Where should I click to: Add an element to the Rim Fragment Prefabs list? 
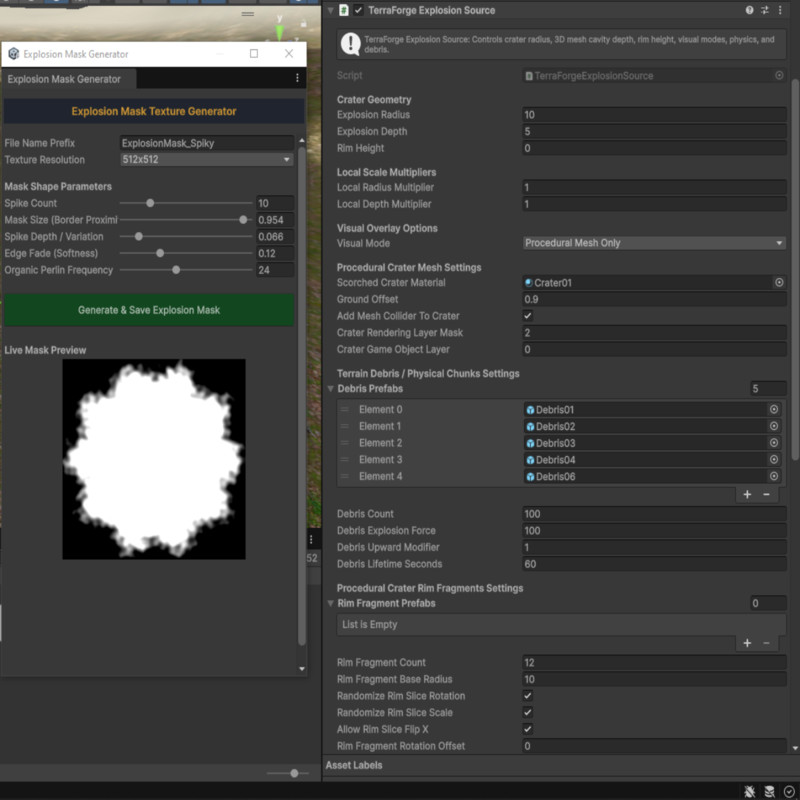(x=747, y=643)
